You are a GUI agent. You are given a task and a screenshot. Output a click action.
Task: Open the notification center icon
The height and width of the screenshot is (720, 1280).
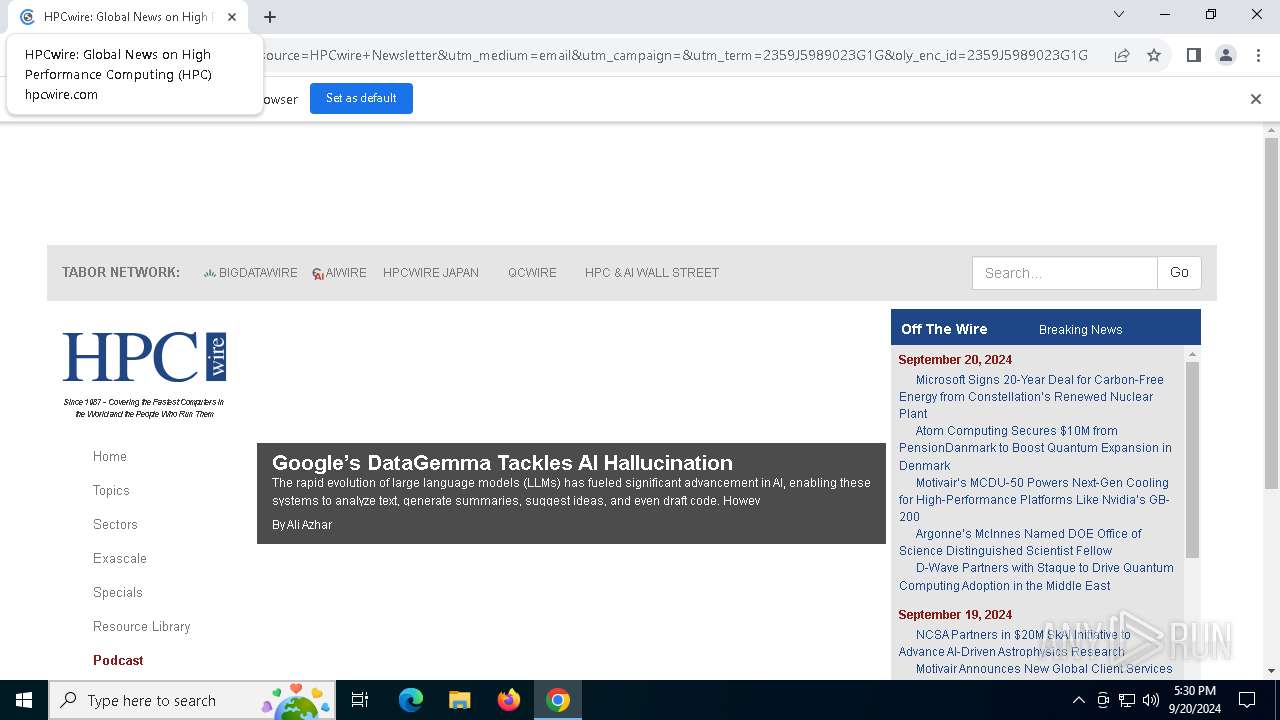pos(1247,700)
